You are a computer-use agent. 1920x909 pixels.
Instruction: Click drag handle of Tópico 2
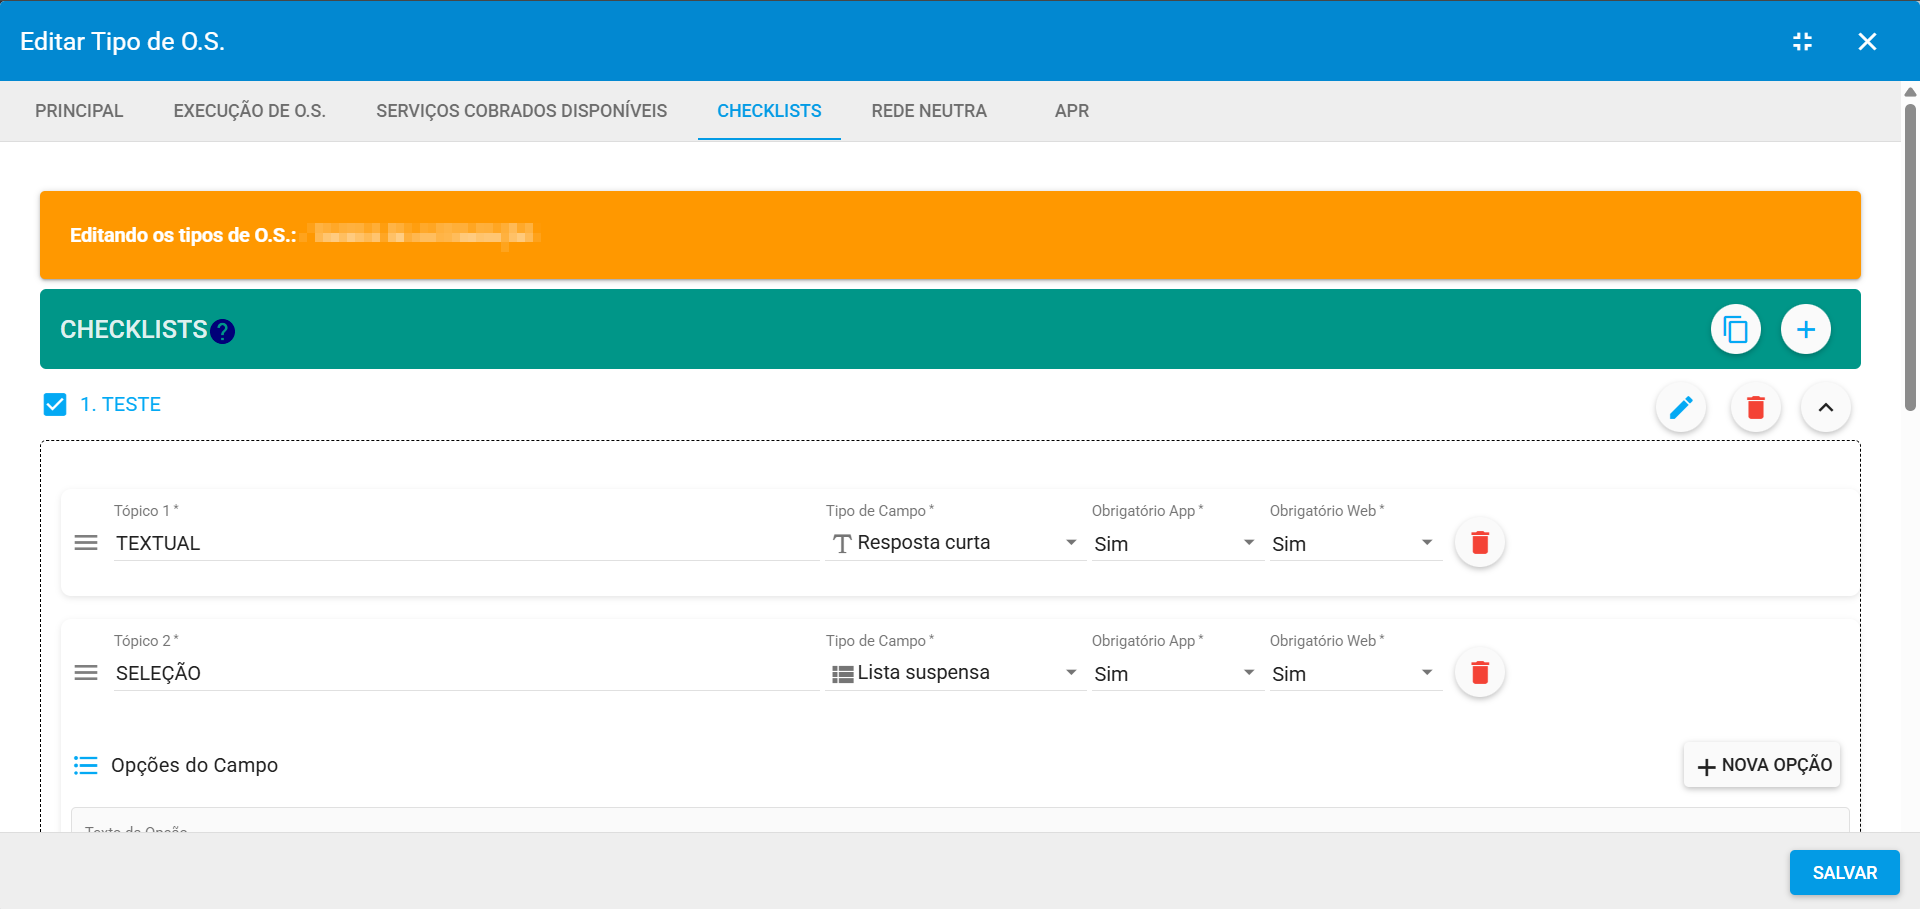86,673
